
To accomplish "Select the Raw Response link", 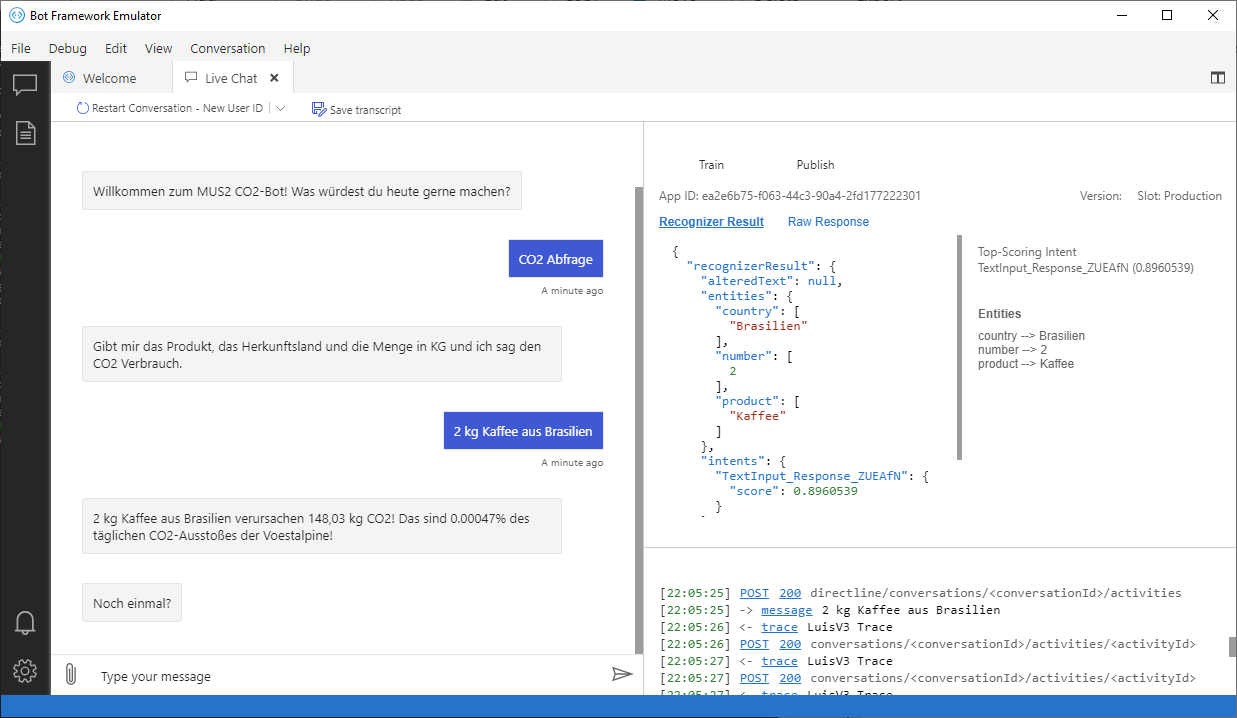I will (828, 222).
